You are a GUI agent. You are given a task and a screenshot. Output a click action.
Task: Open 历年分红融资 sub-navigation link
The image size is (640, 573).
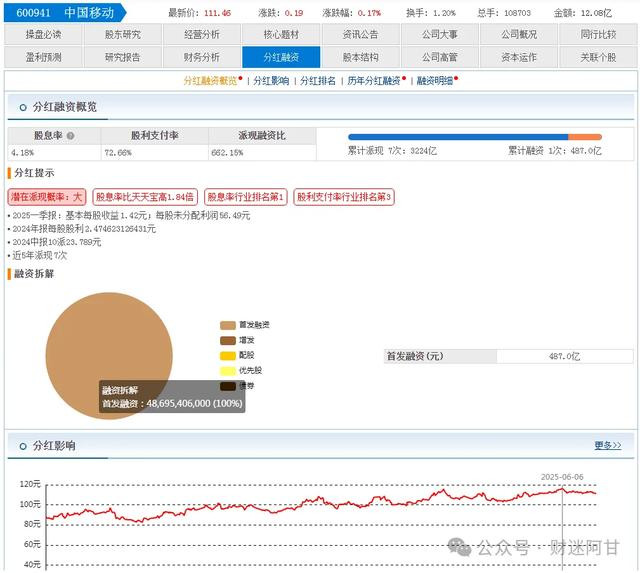[374, 81]
